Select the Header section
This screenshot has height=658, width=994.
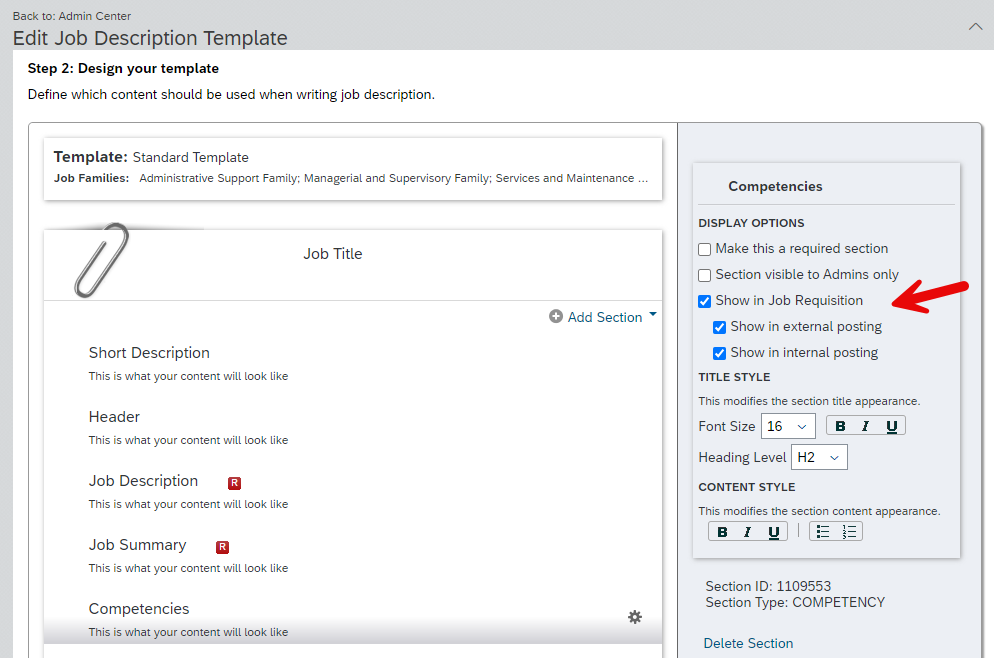[114, 416]
